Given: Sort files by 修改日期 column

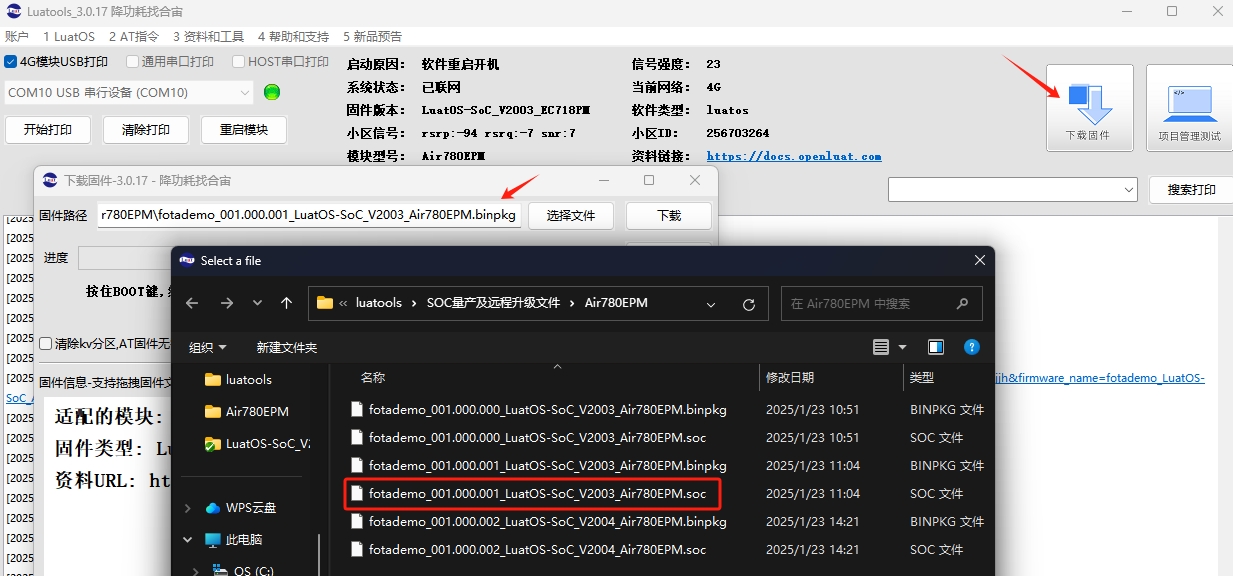Looking at the screenshot, I should [x=790, y=377].
